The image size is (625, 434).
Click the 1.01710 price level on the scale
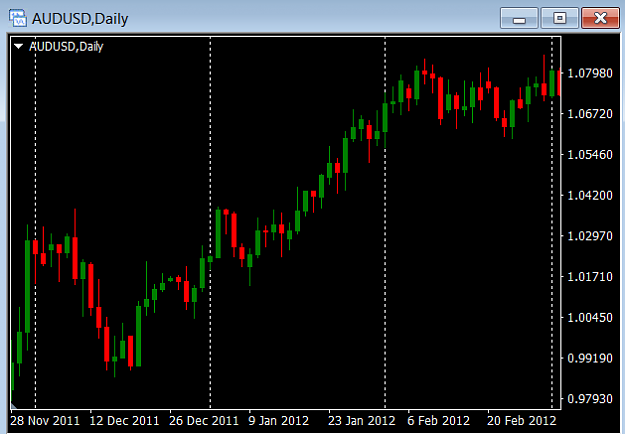pos(590,277)
